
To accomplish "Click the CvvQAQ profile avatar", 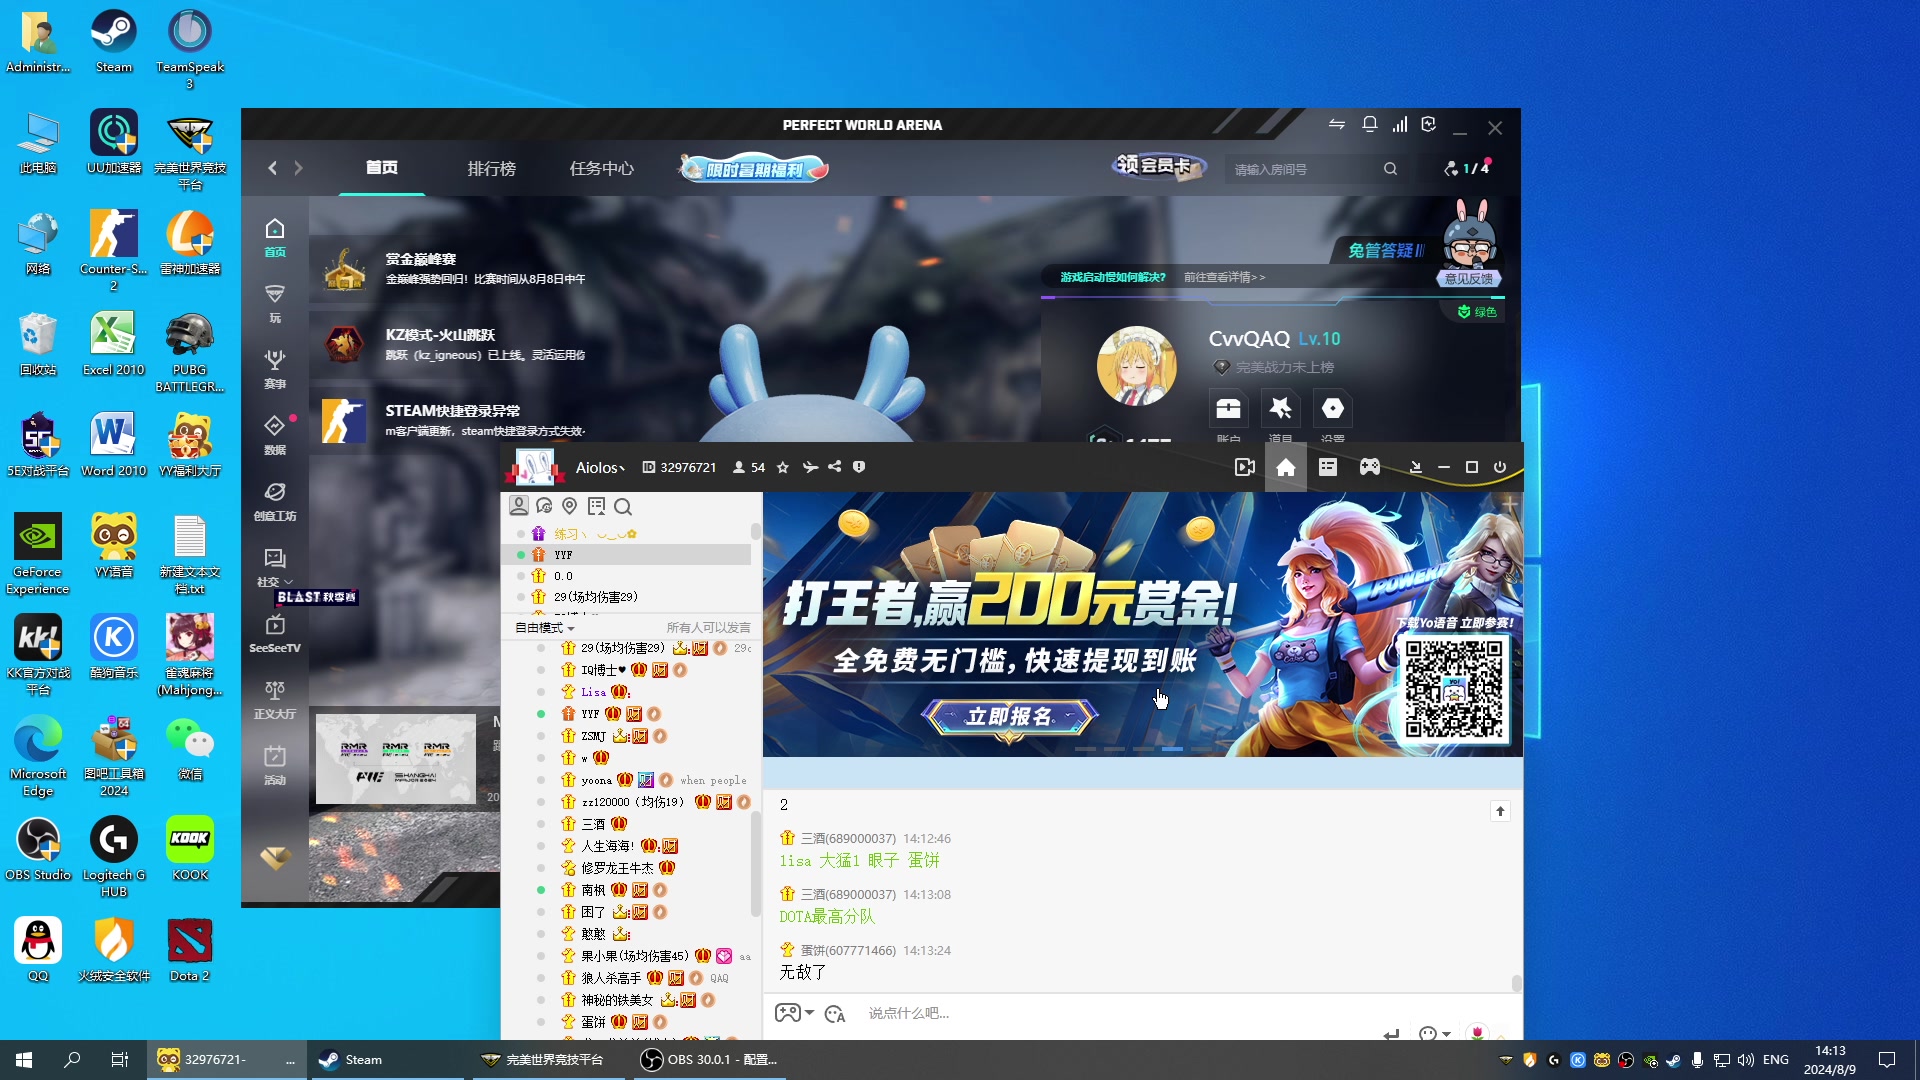I will (x=1135, y=366).
